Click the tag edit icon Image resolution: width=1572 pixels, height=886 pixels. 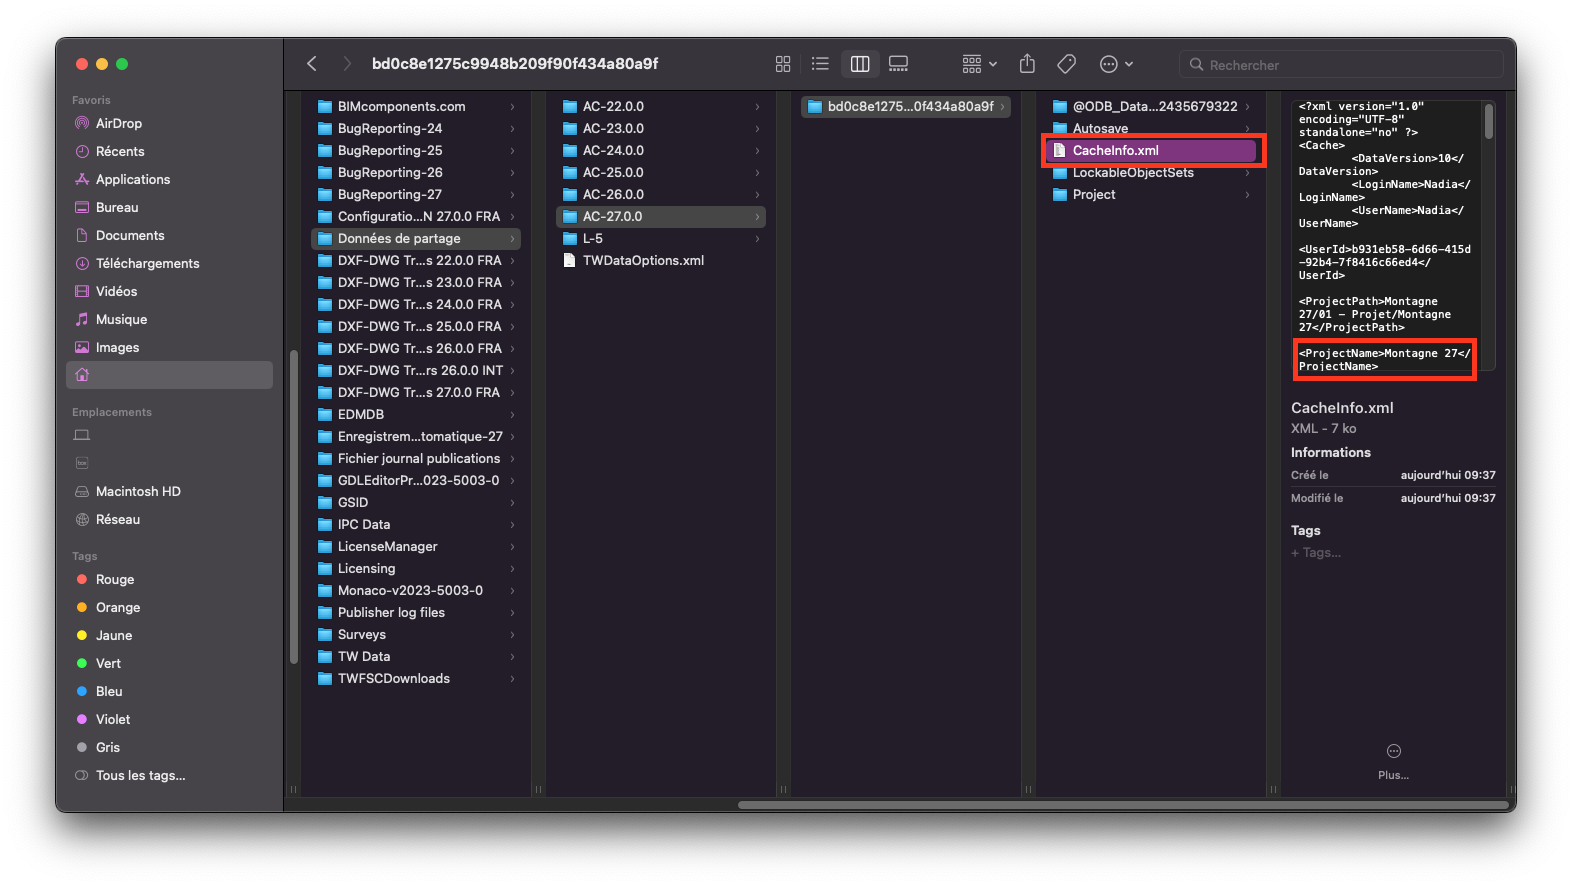1067,64
